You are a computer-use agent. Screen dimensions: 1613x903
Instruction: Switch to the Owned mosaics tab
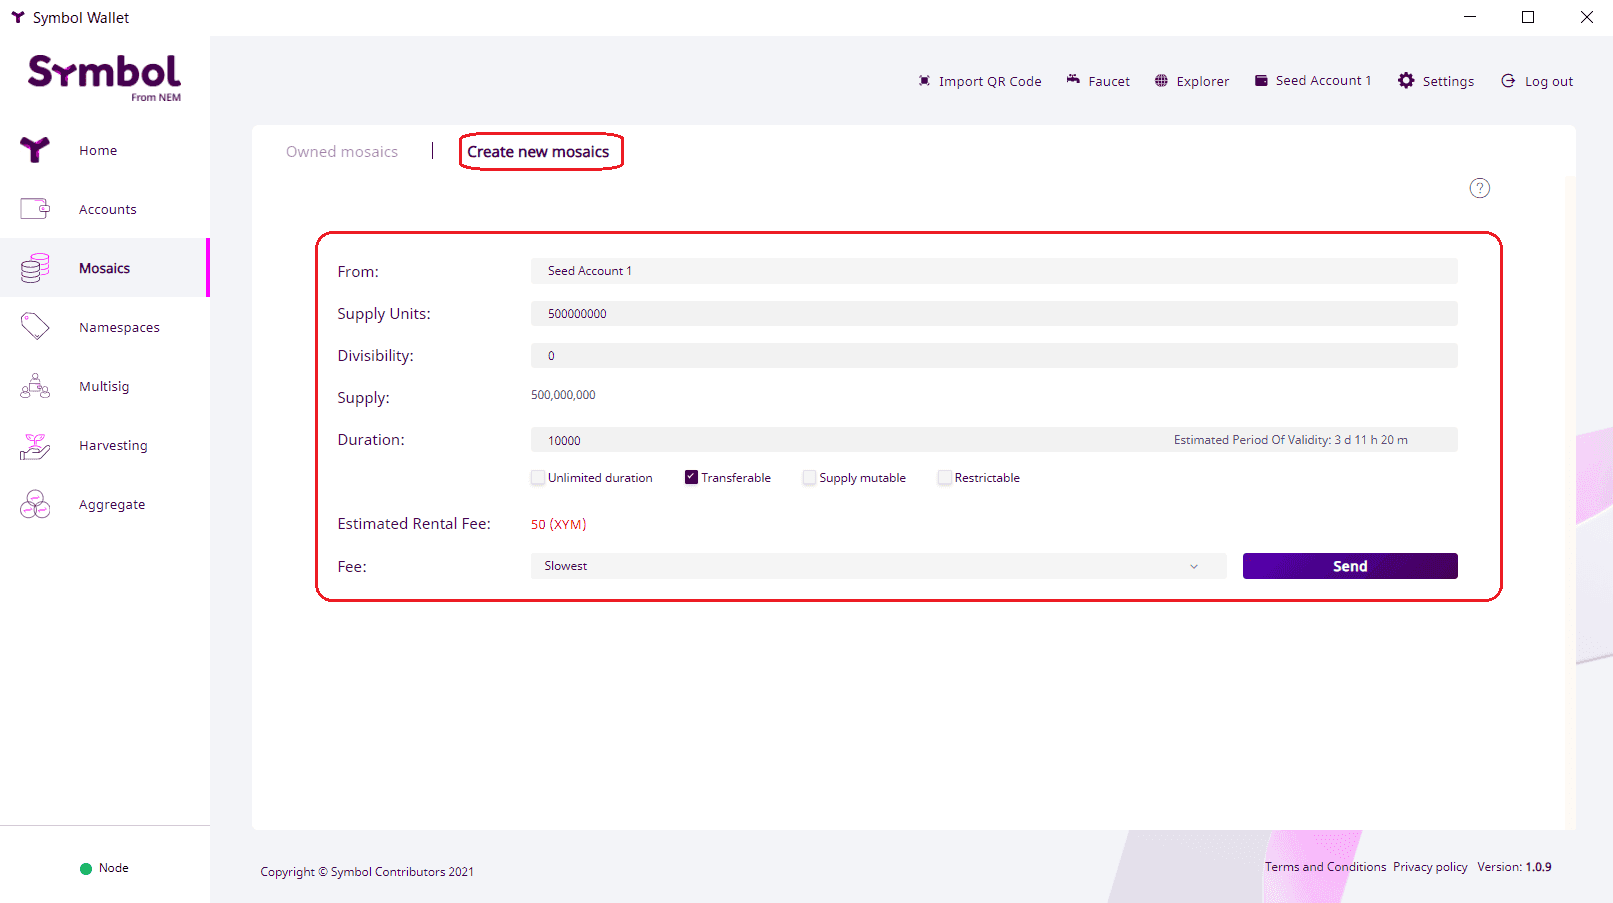coord(342,152)
